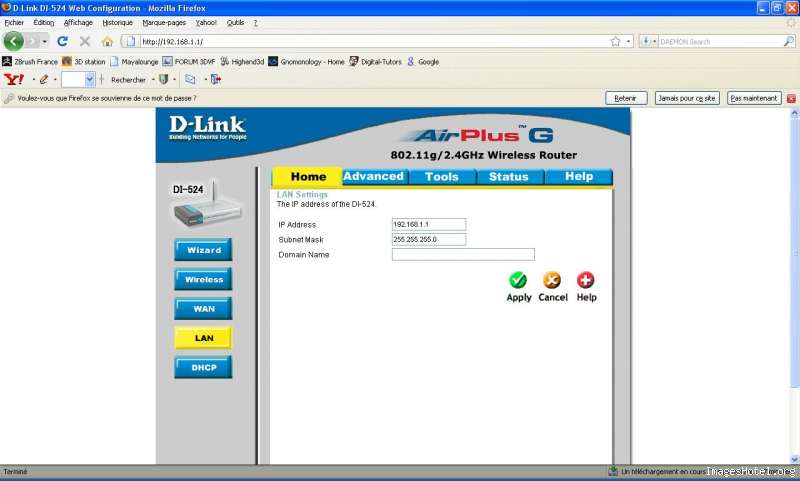The height and width of the screenshot is (481, 800).
Task: Click the red Help plus icon
Action: (586, 281)
